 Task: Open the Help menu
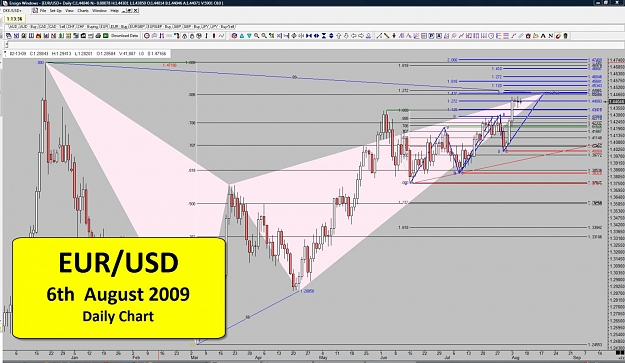pyautogui.click(x=114, y=11)
